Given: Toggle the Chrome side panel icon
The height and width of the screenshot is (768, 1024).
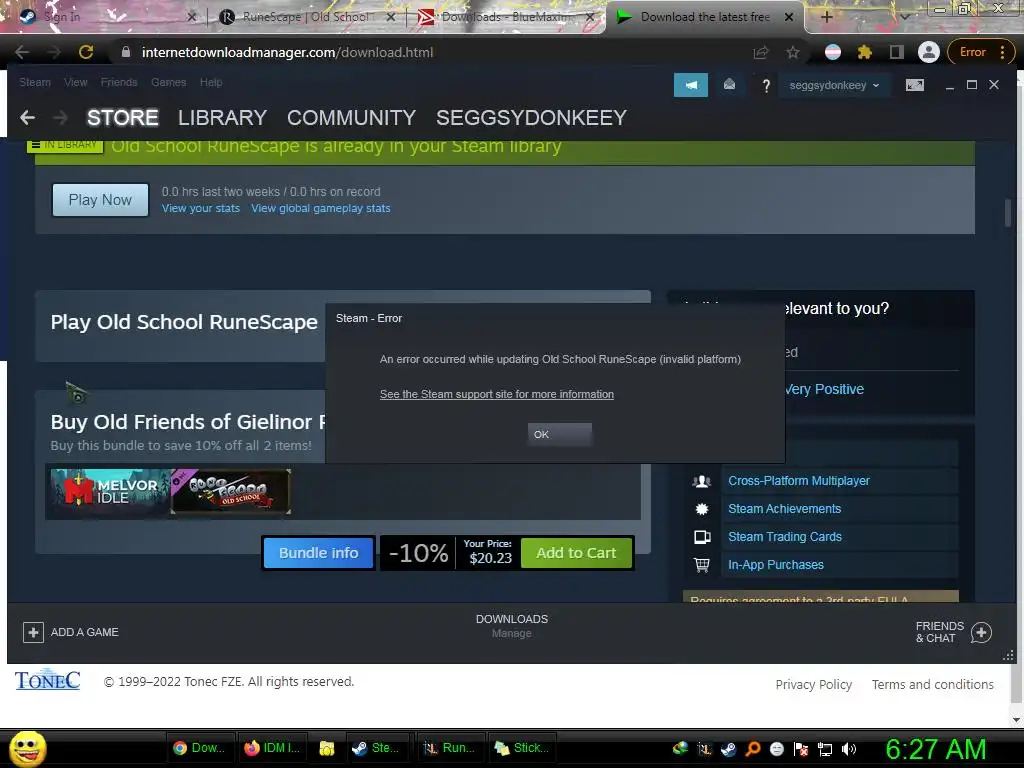Looking at the screenshot, I should coord(897,52).
